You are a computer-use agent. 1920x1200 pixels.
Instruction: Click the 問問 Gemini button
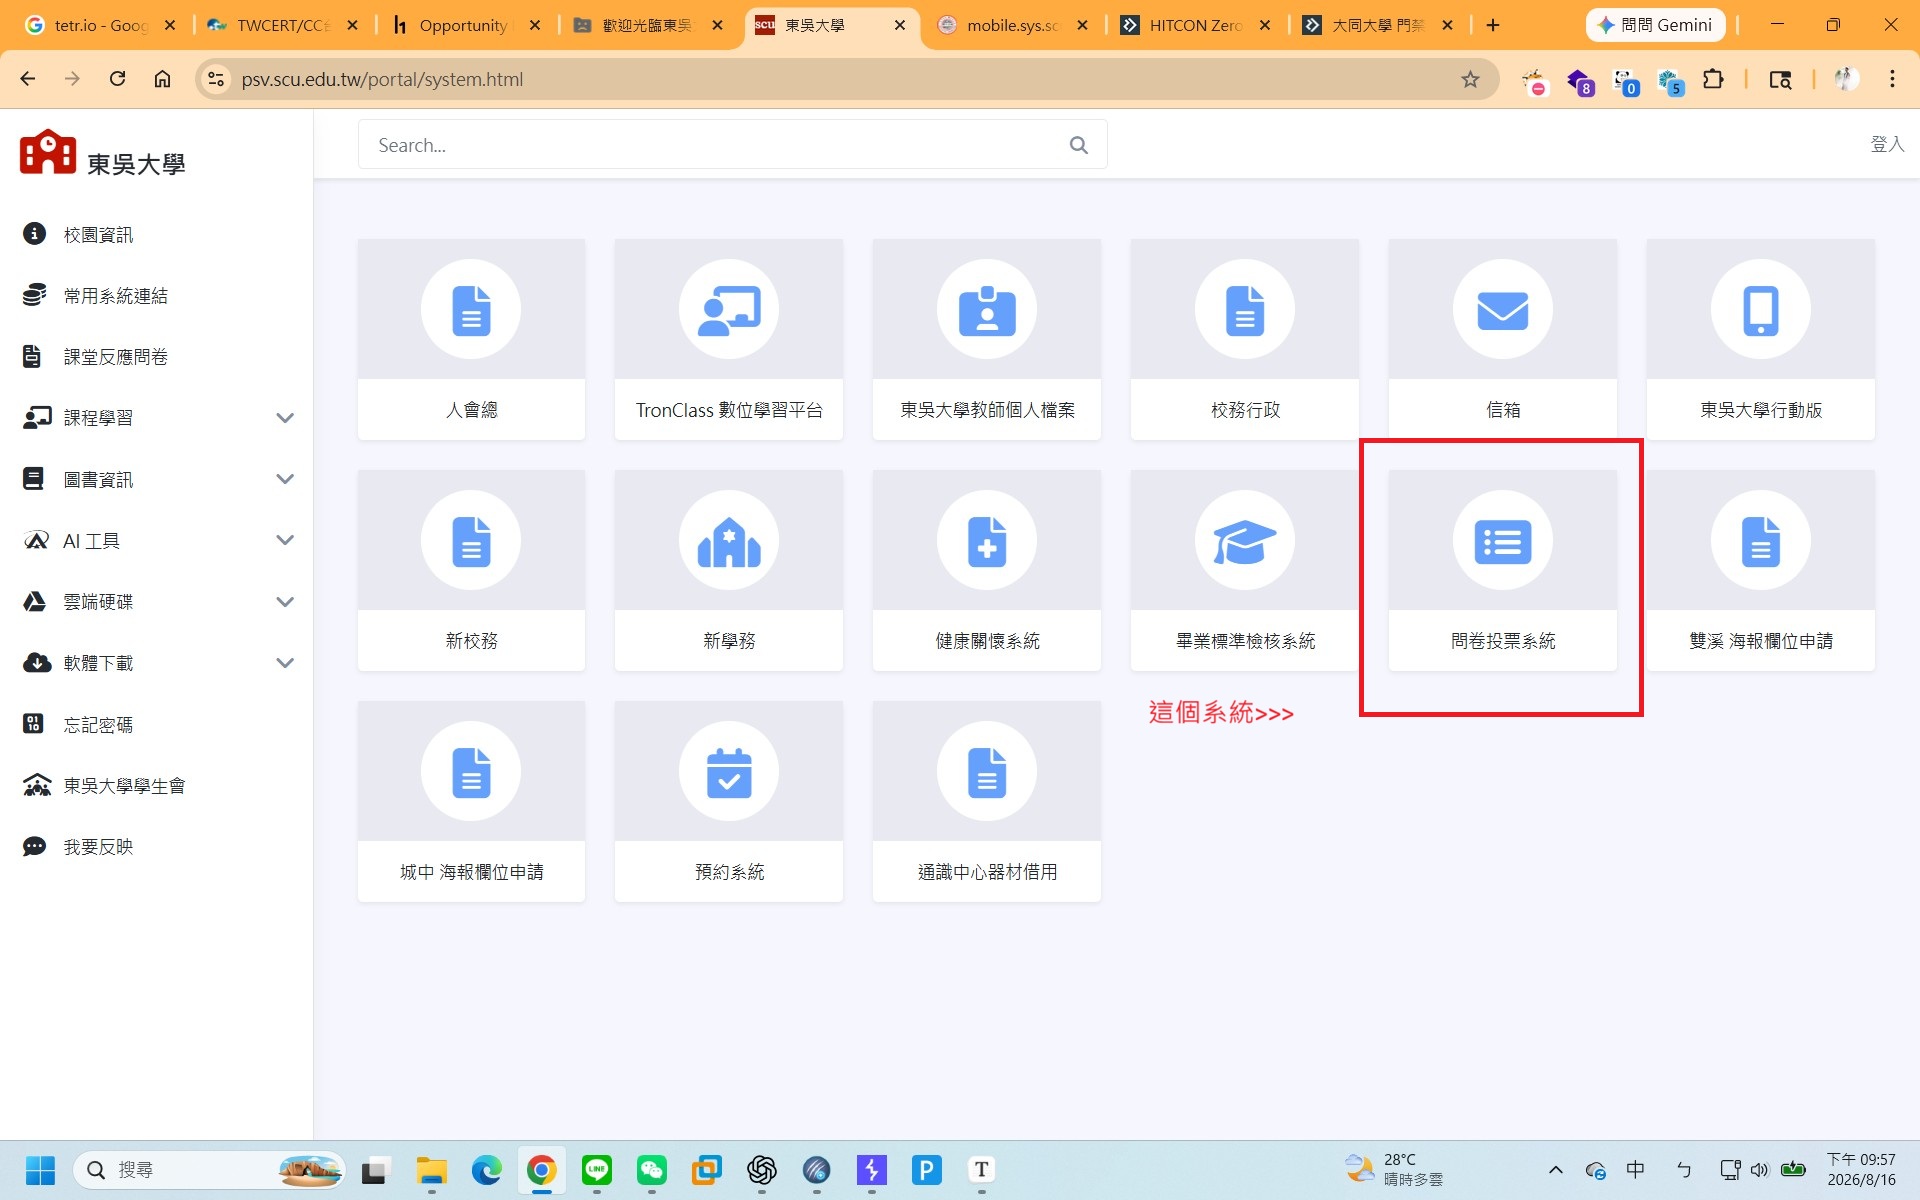pos(1655,25)
